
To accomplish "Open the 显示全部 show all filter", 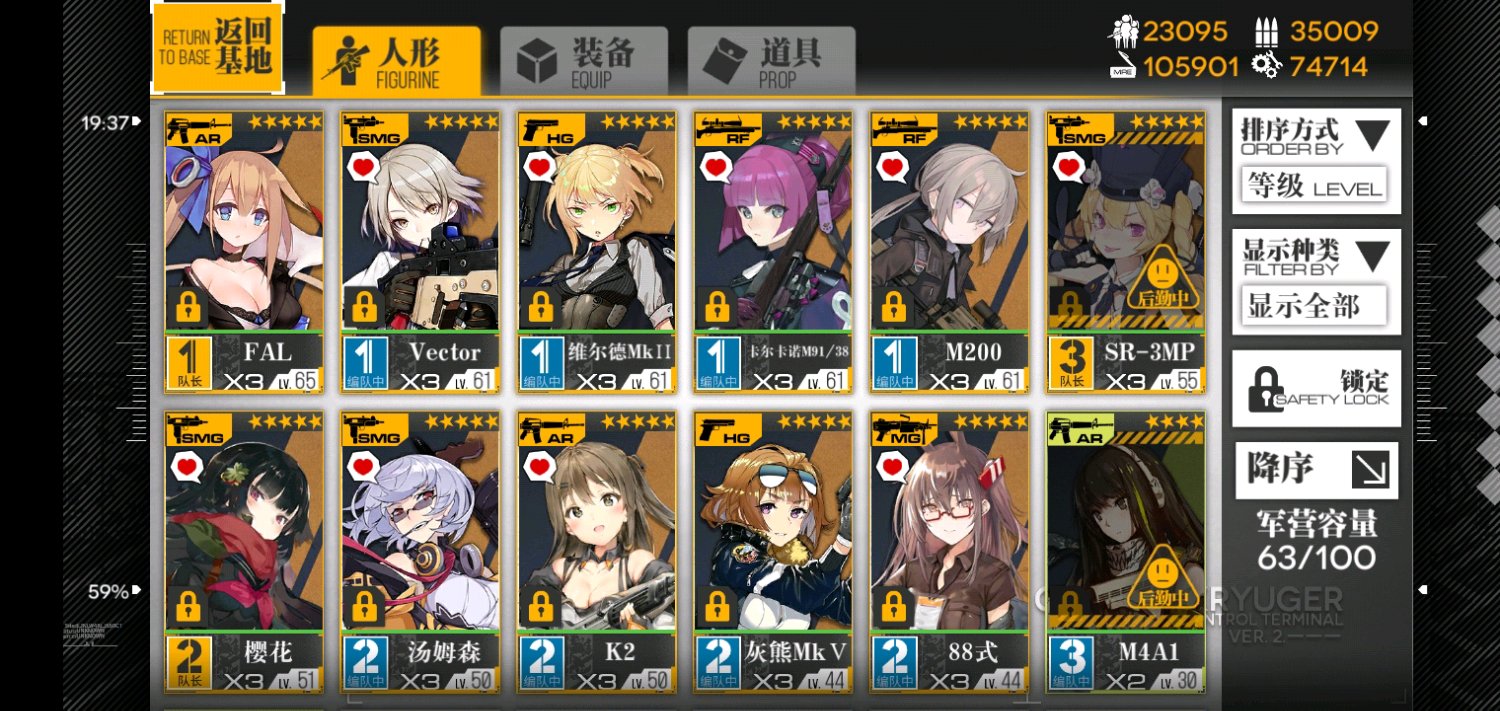I will click(x=1314, y=306).
